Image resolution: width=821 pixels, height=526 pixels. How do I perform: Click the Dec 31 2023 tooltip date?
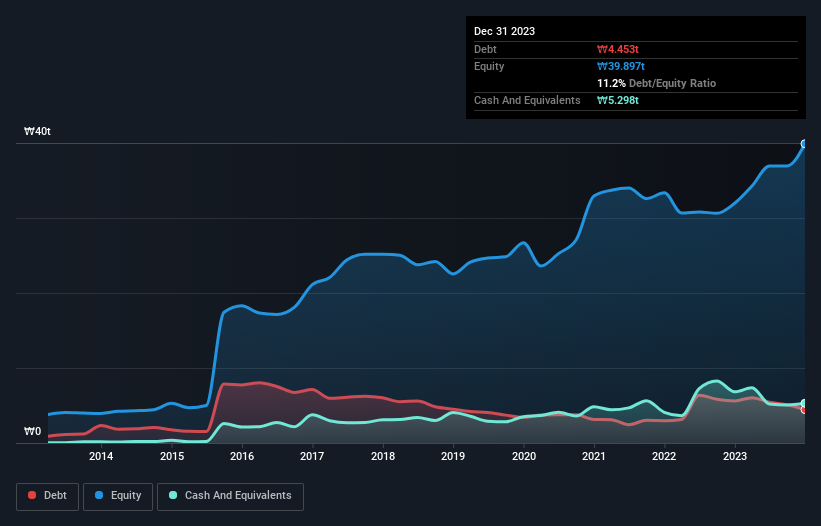[x=504, y=31]
